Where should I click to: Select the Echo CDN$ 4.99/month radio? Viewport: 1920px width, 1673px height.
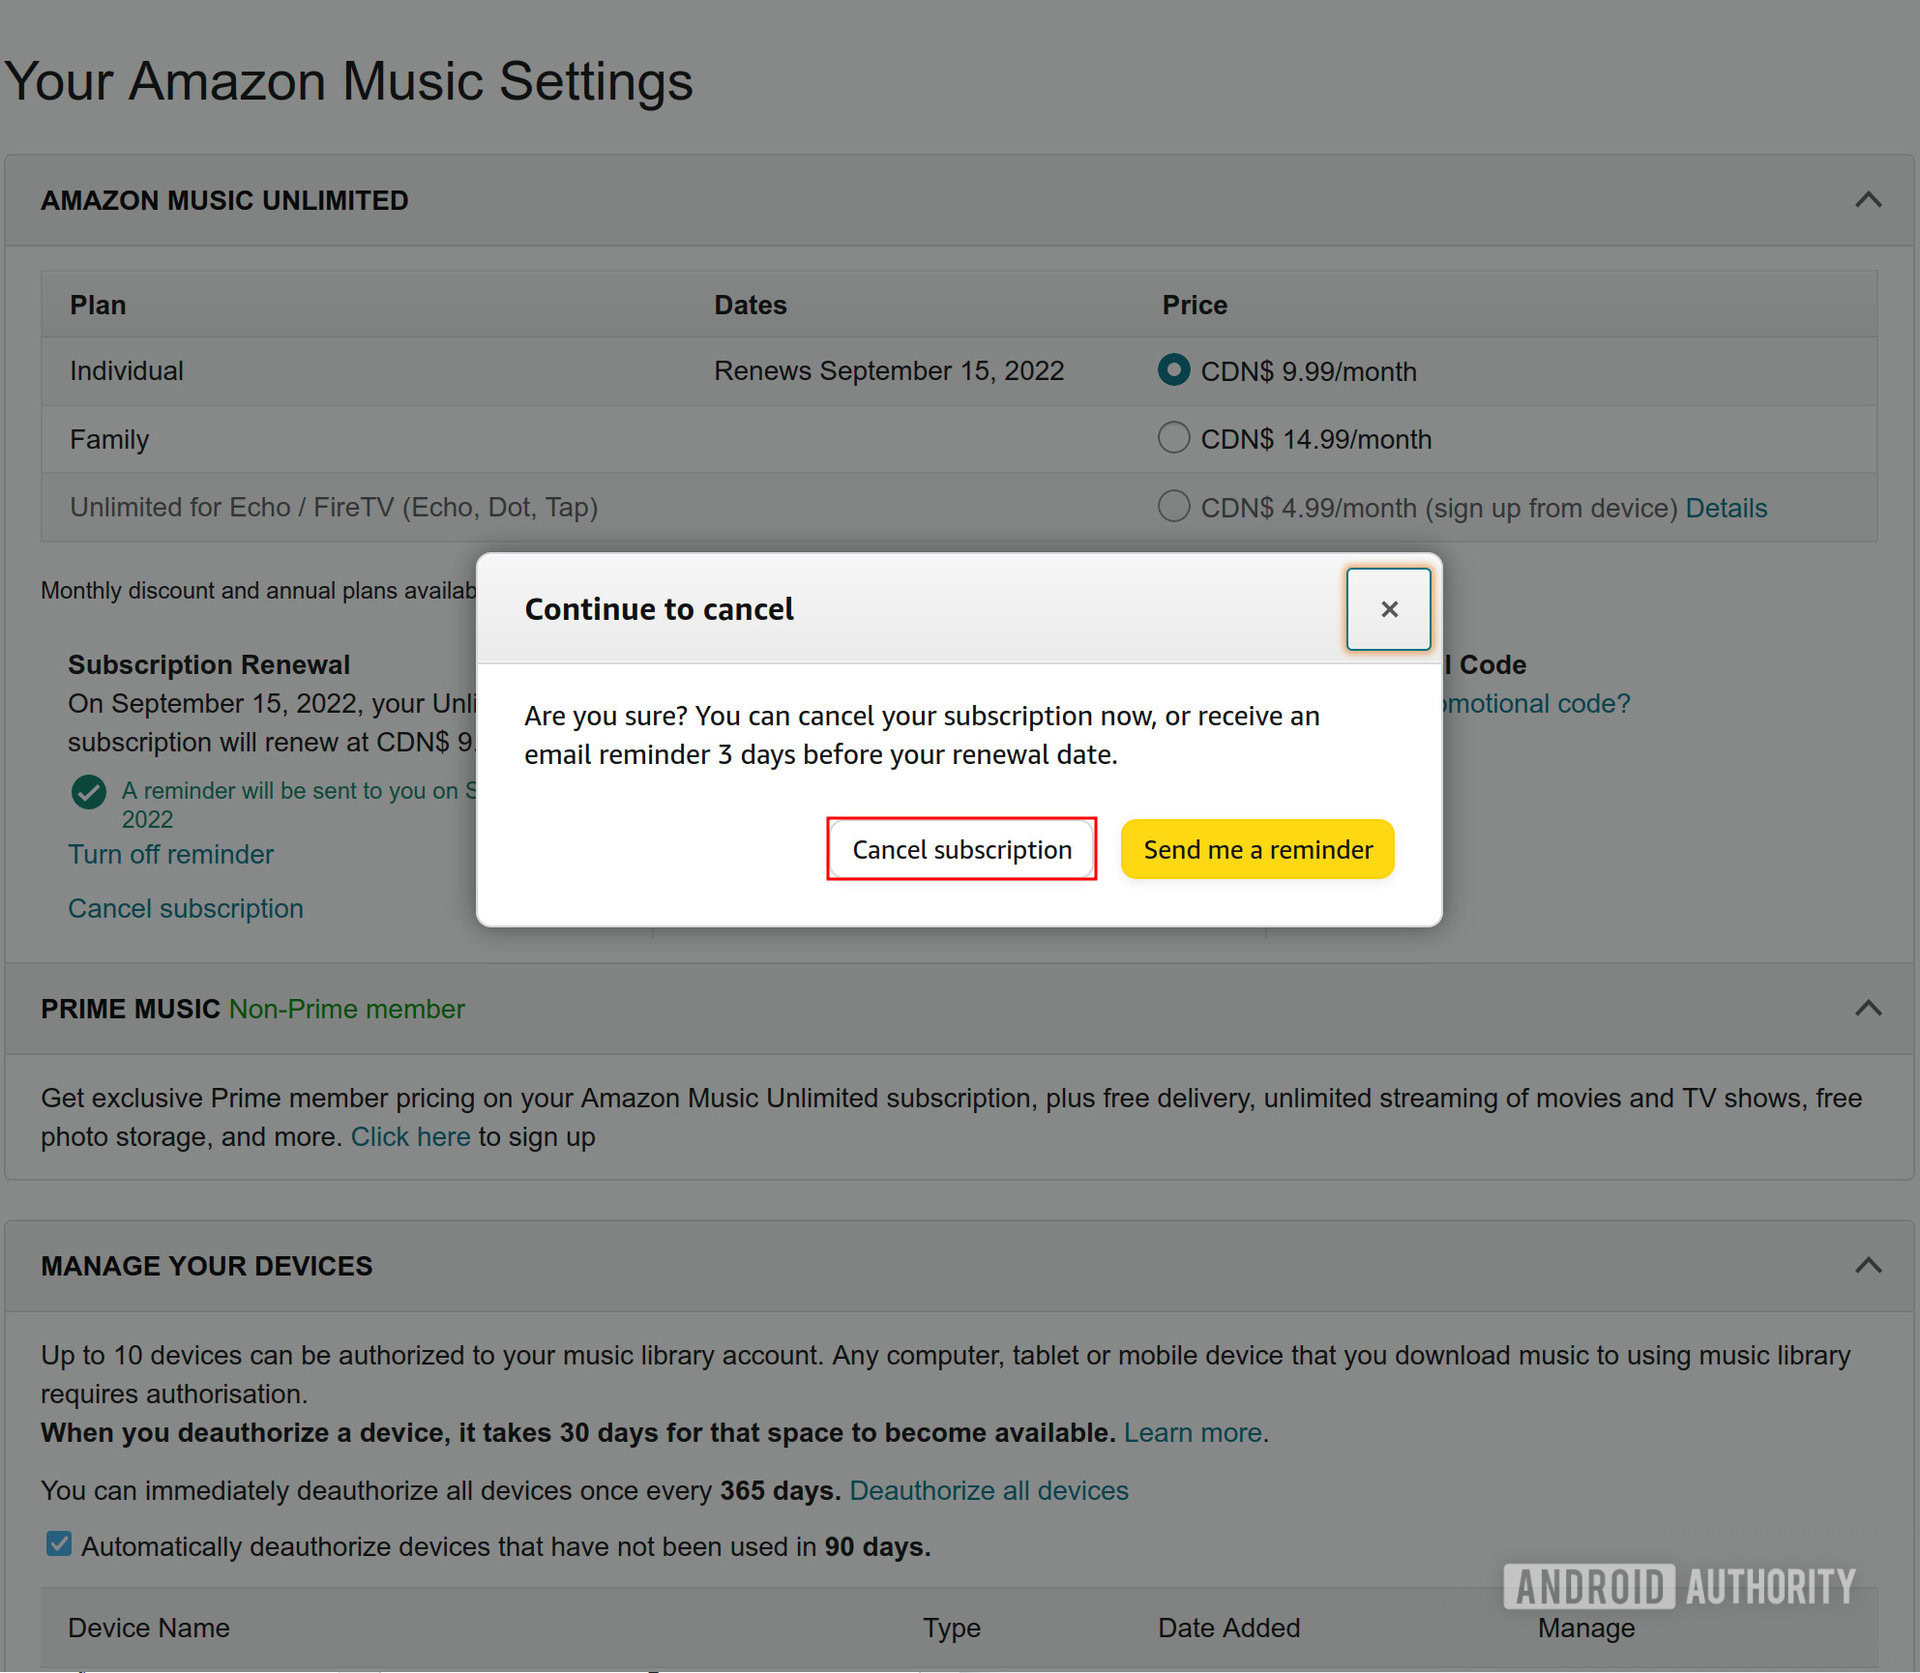(x=1173, y=506)
